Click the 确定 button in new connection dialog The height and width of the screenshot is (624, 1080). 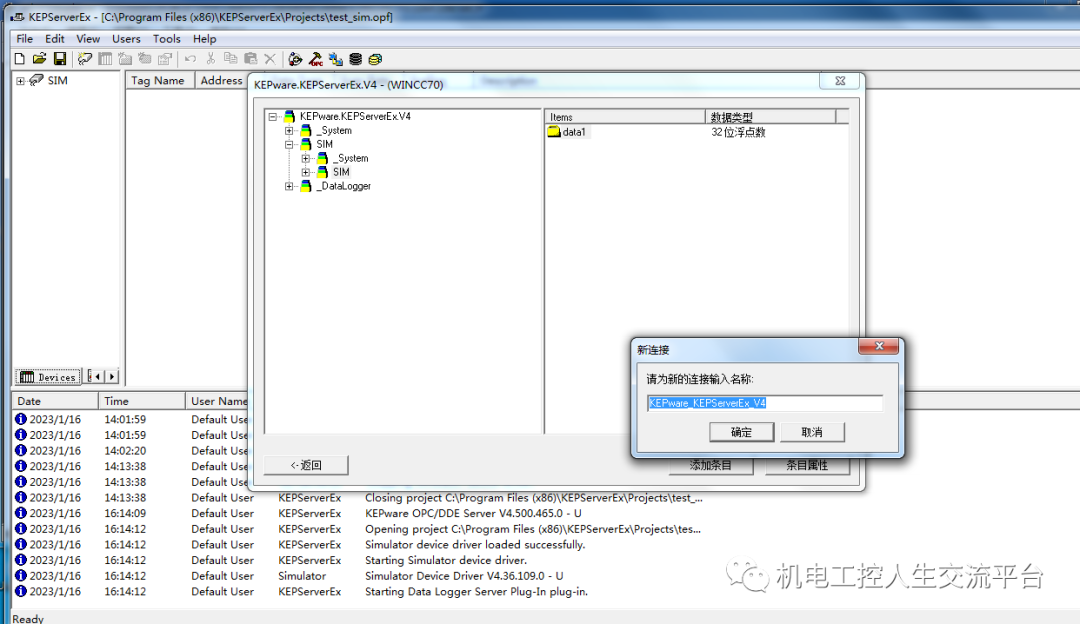(741, 432)
